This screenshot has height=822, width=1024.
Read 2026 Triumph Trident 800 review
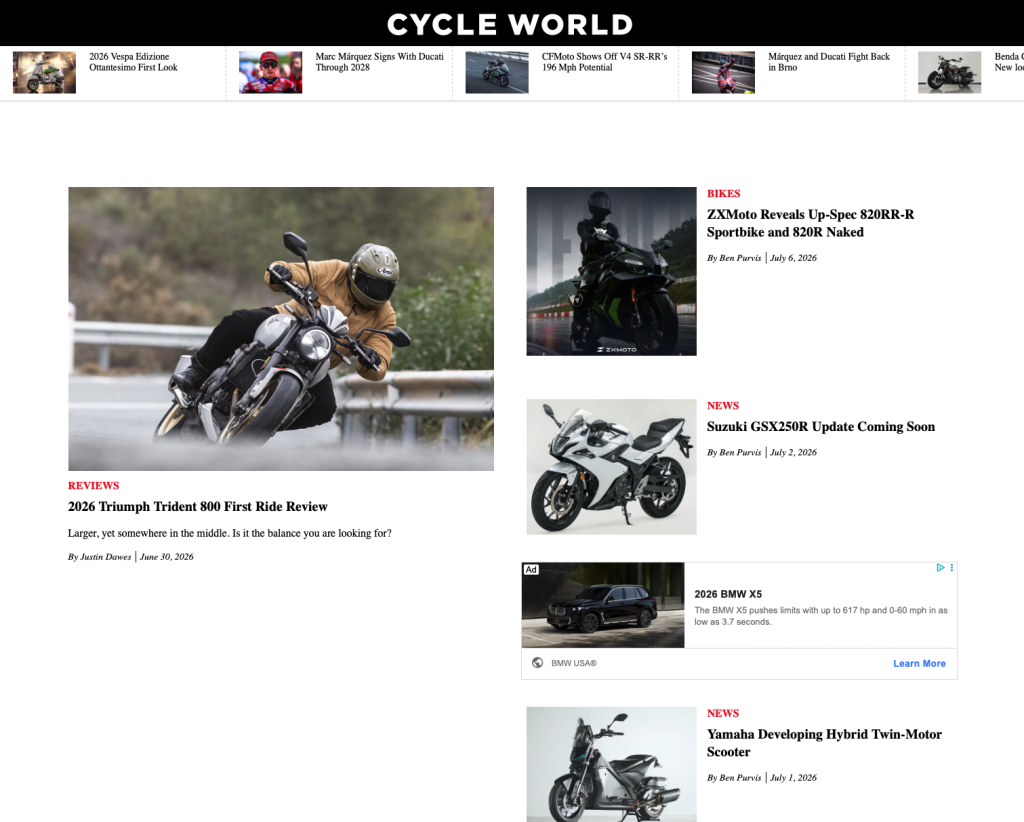[x=198, y=507]
